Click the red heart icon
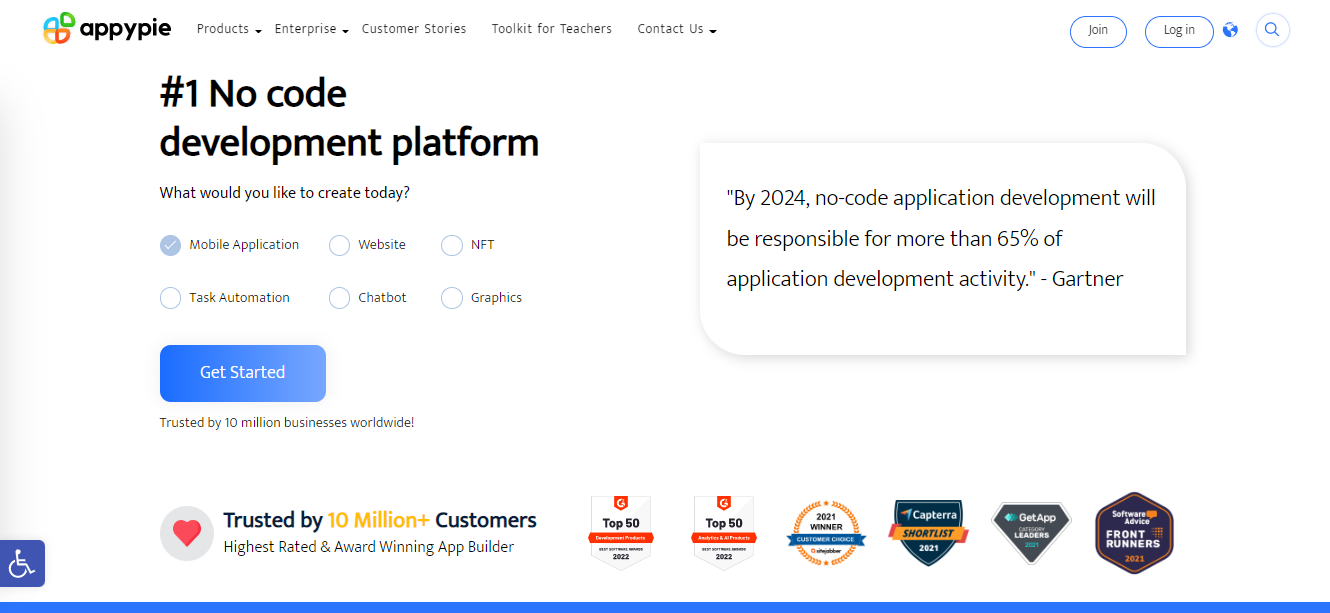The image size is (1330, 613). (x=187, y=533)
